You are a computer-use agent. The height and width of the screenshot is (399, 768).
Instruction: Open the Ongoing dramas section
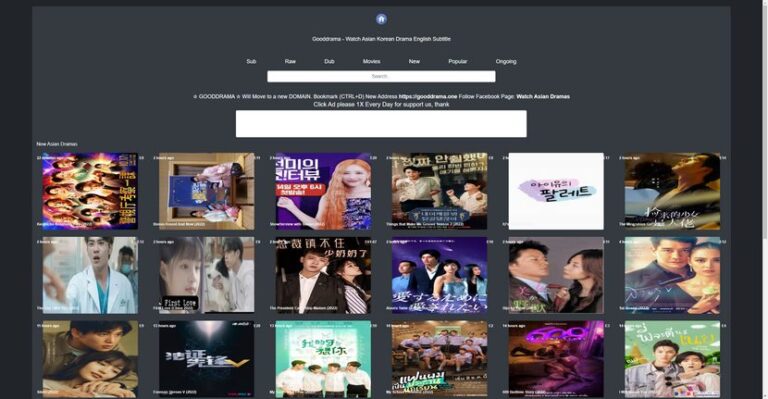pyautogui.click(x=506, y=62)
